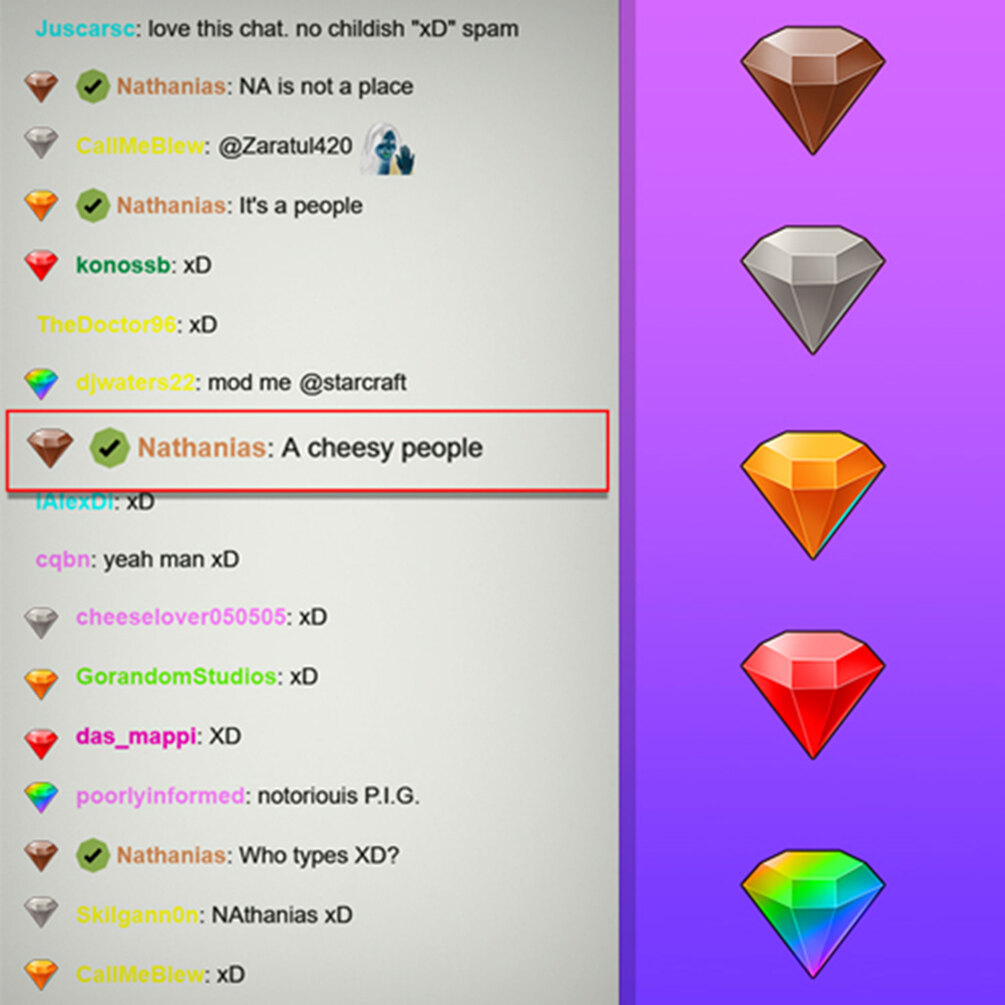Open TheDoctor96's username link
The width and height of the screenshot is (1005, 1005).
[106, 324]
